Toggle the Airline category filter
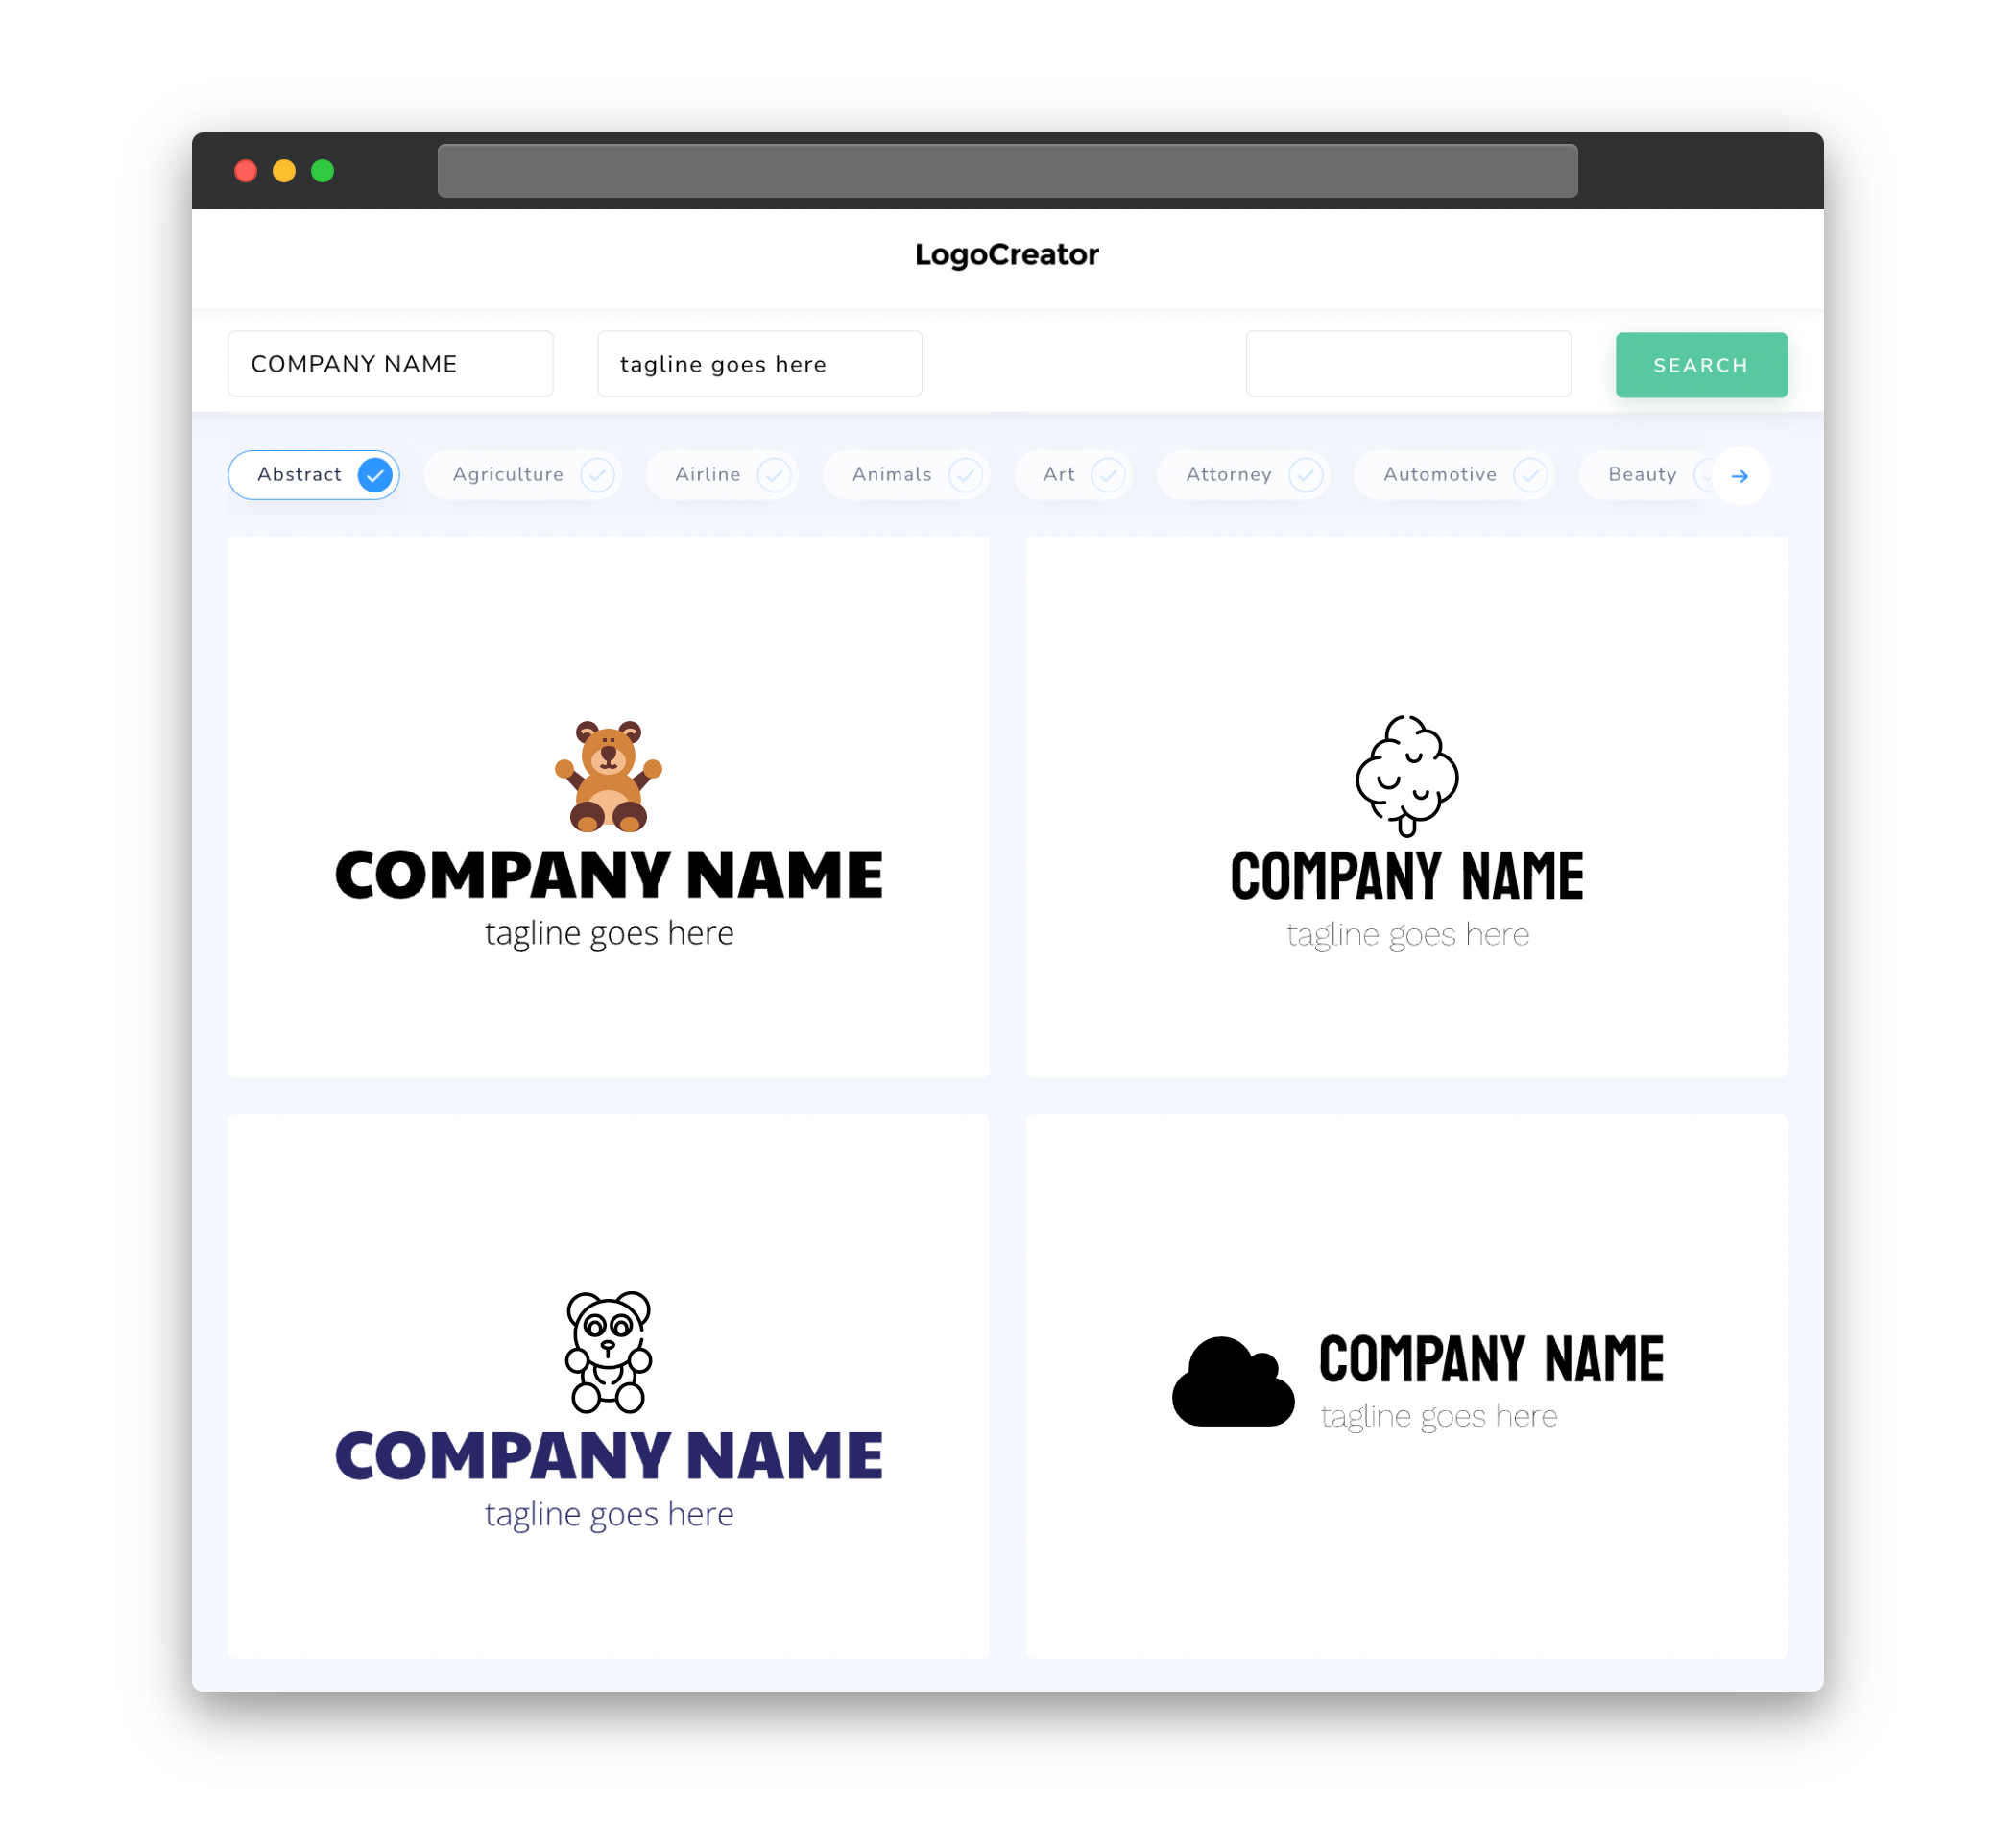This screenshot has height=1824, width=2016. click(731, 474)
